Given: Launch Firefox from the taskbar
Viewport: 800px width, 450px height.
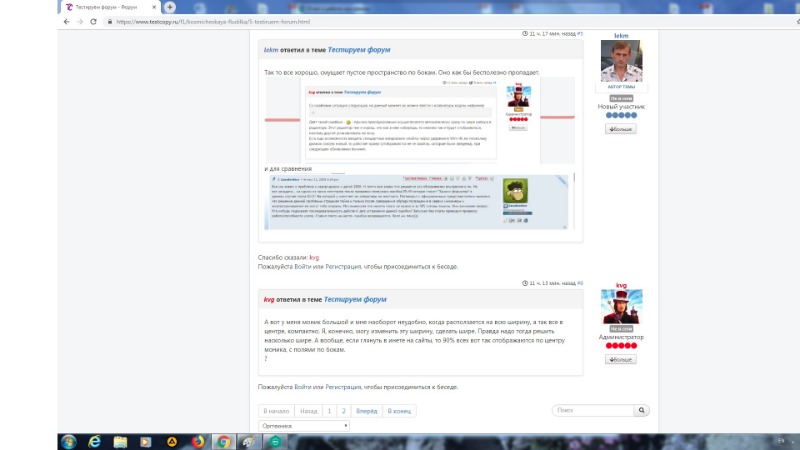Looking at the screenshot, I should [197, 440].
